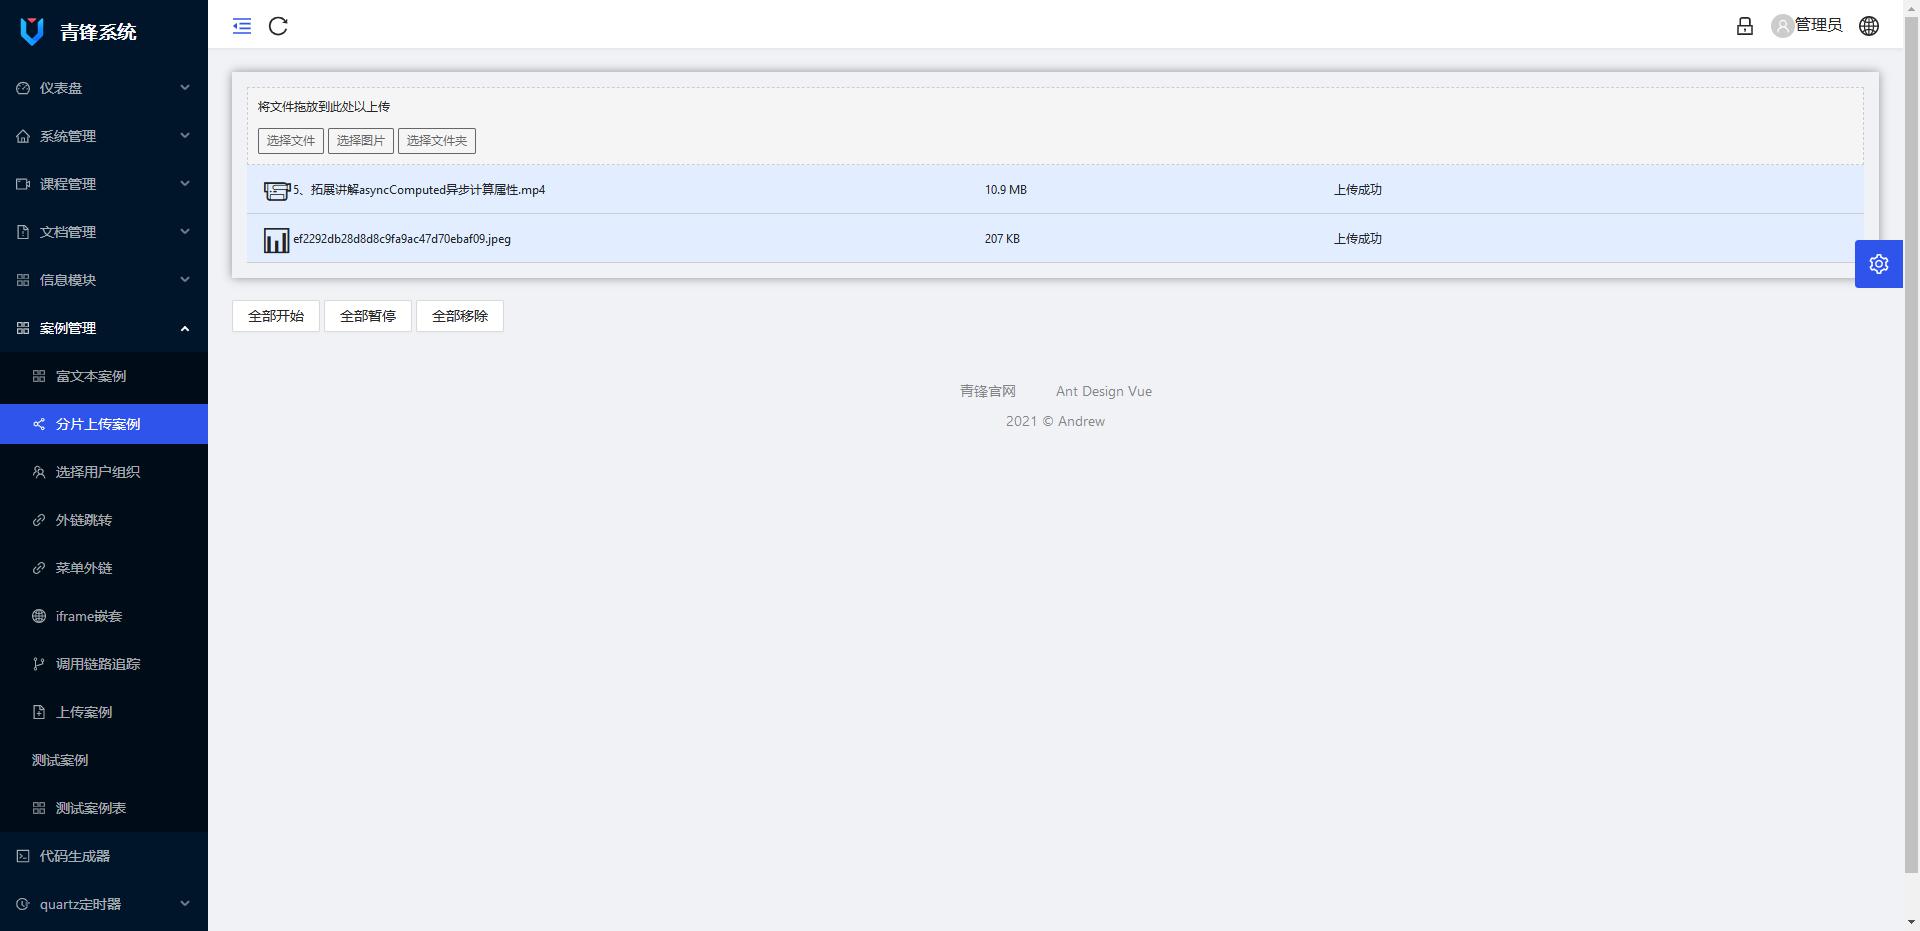This screenshot has width=1920, height=931.
Task: Click the 全部开始 button
Action: 275,316
